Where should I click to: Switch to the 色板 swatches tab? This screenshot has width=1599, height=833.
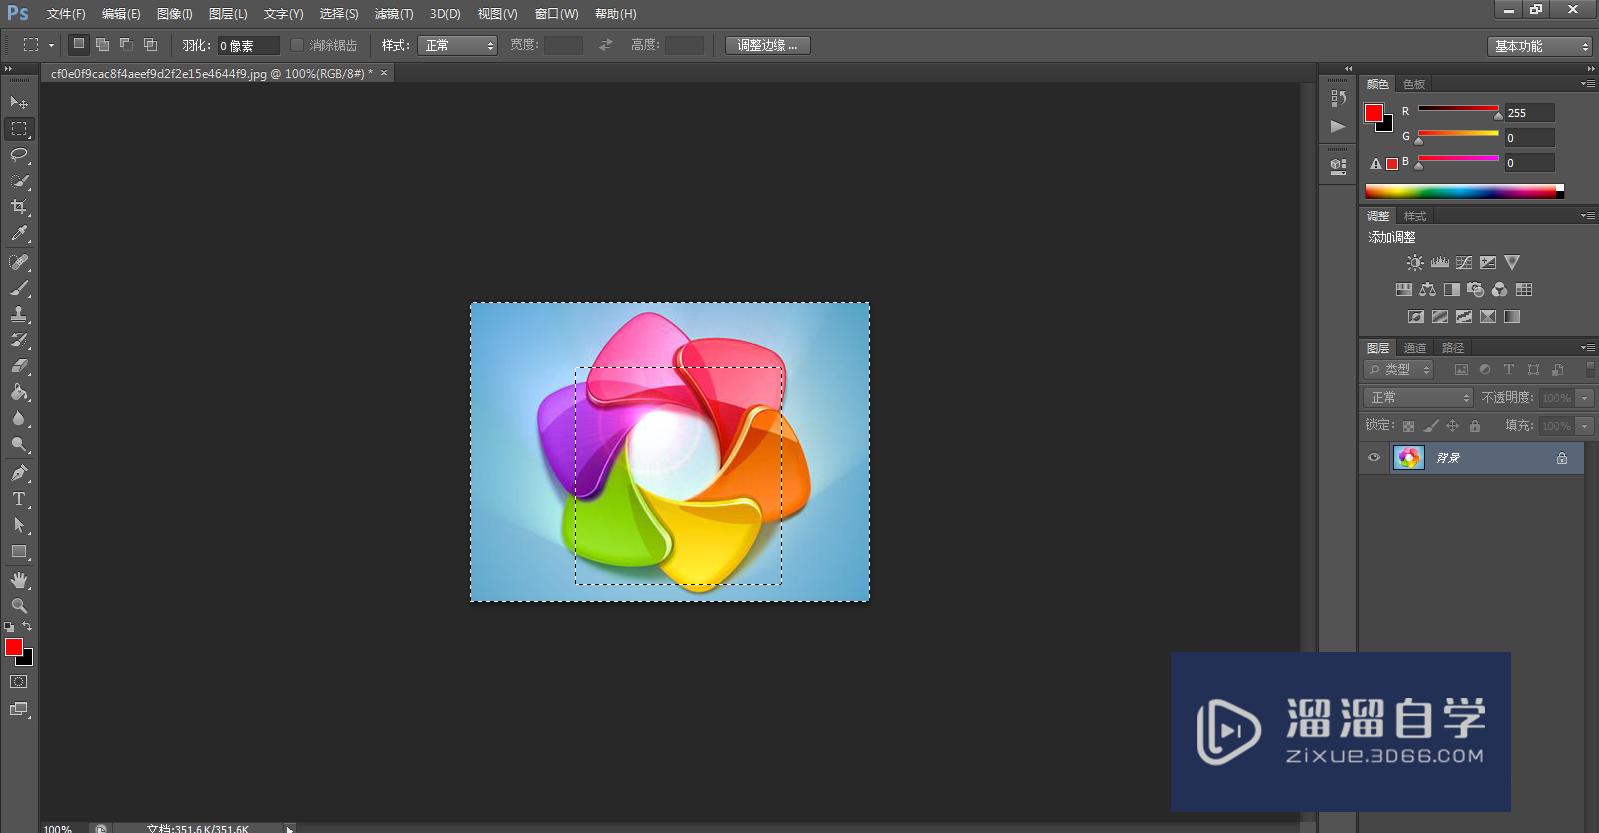click(x=1414, y=84)
